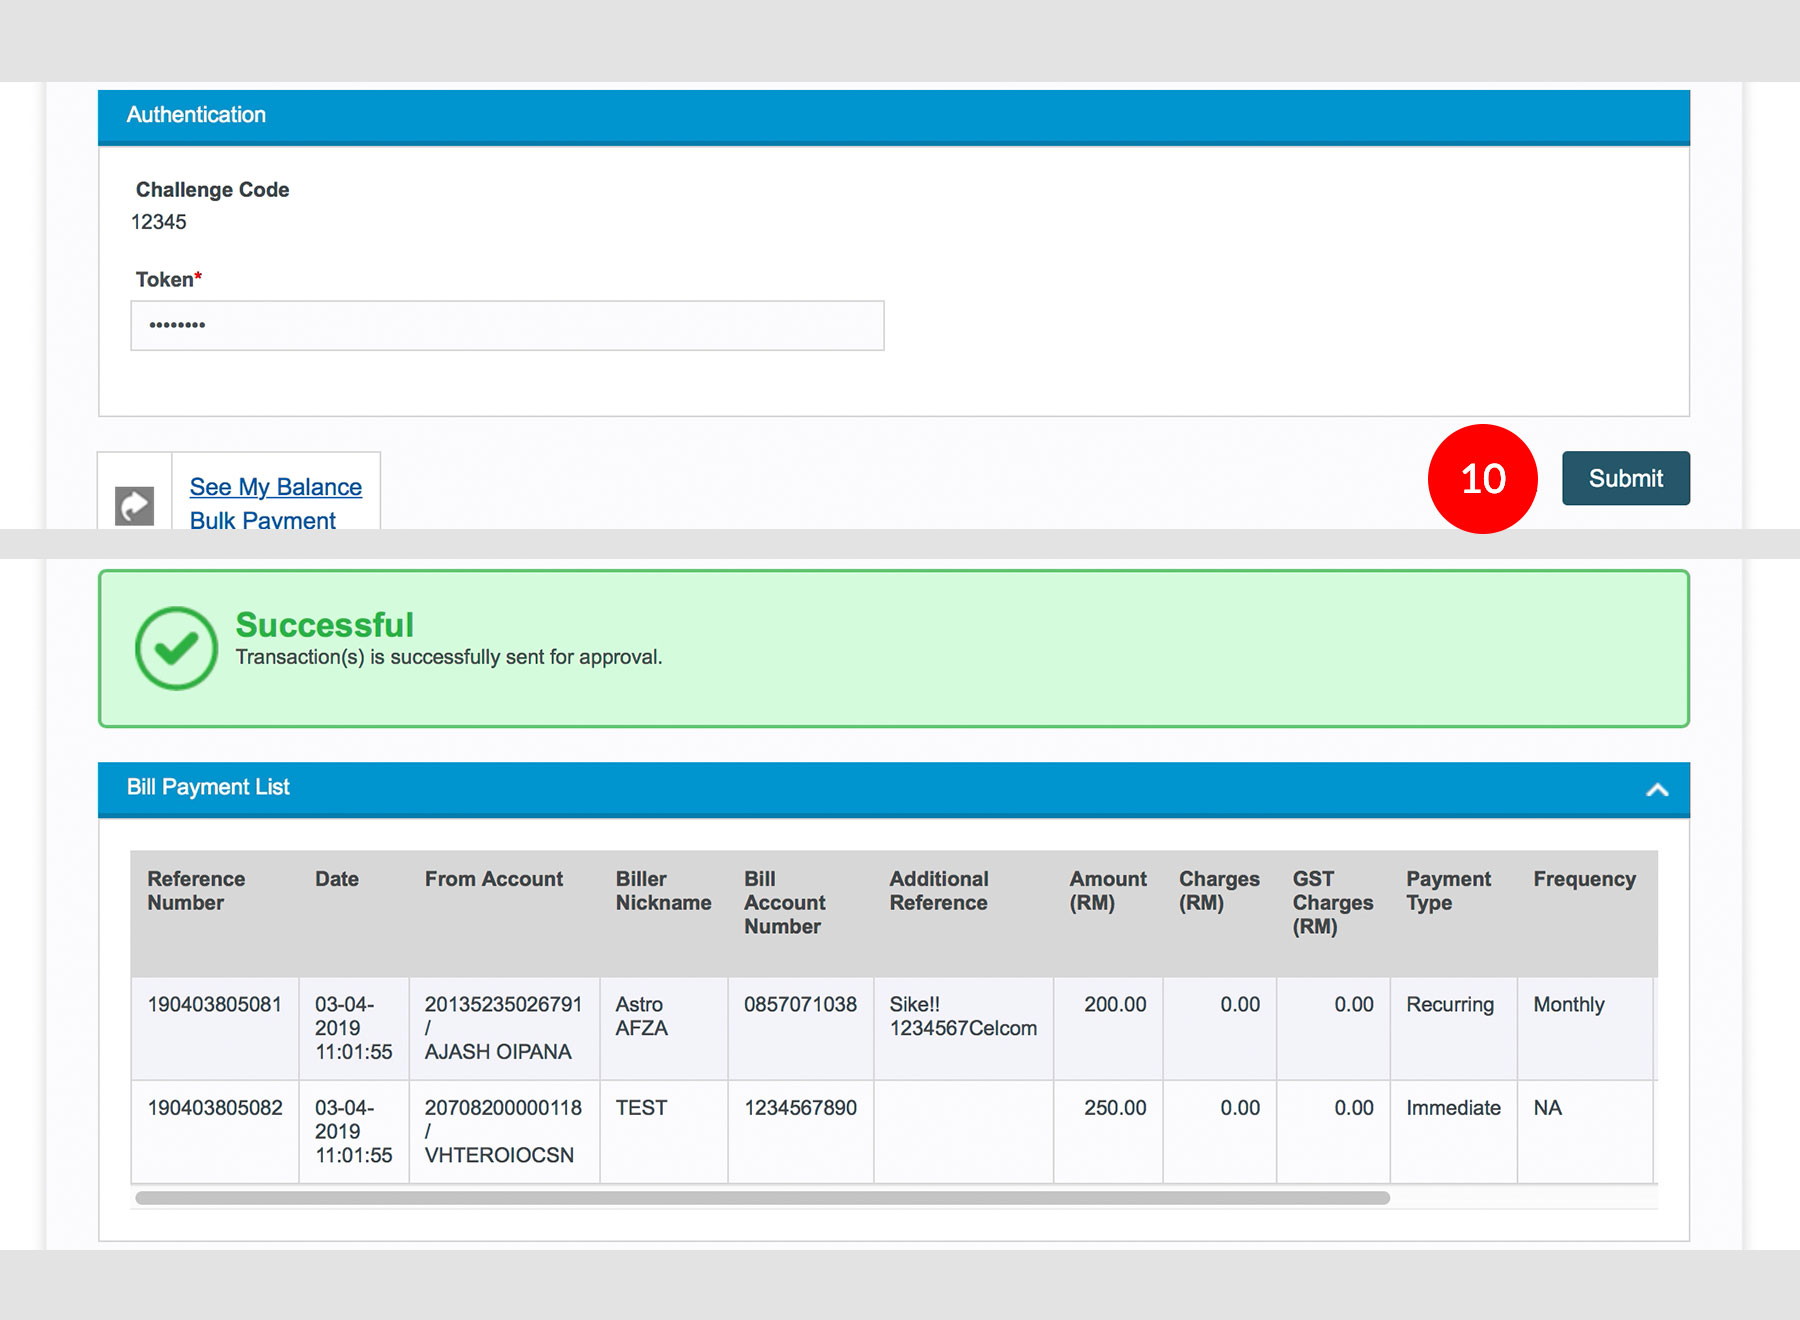Click the Date column header
This screenshot has height=1320, width=1800.
(337, 879)
